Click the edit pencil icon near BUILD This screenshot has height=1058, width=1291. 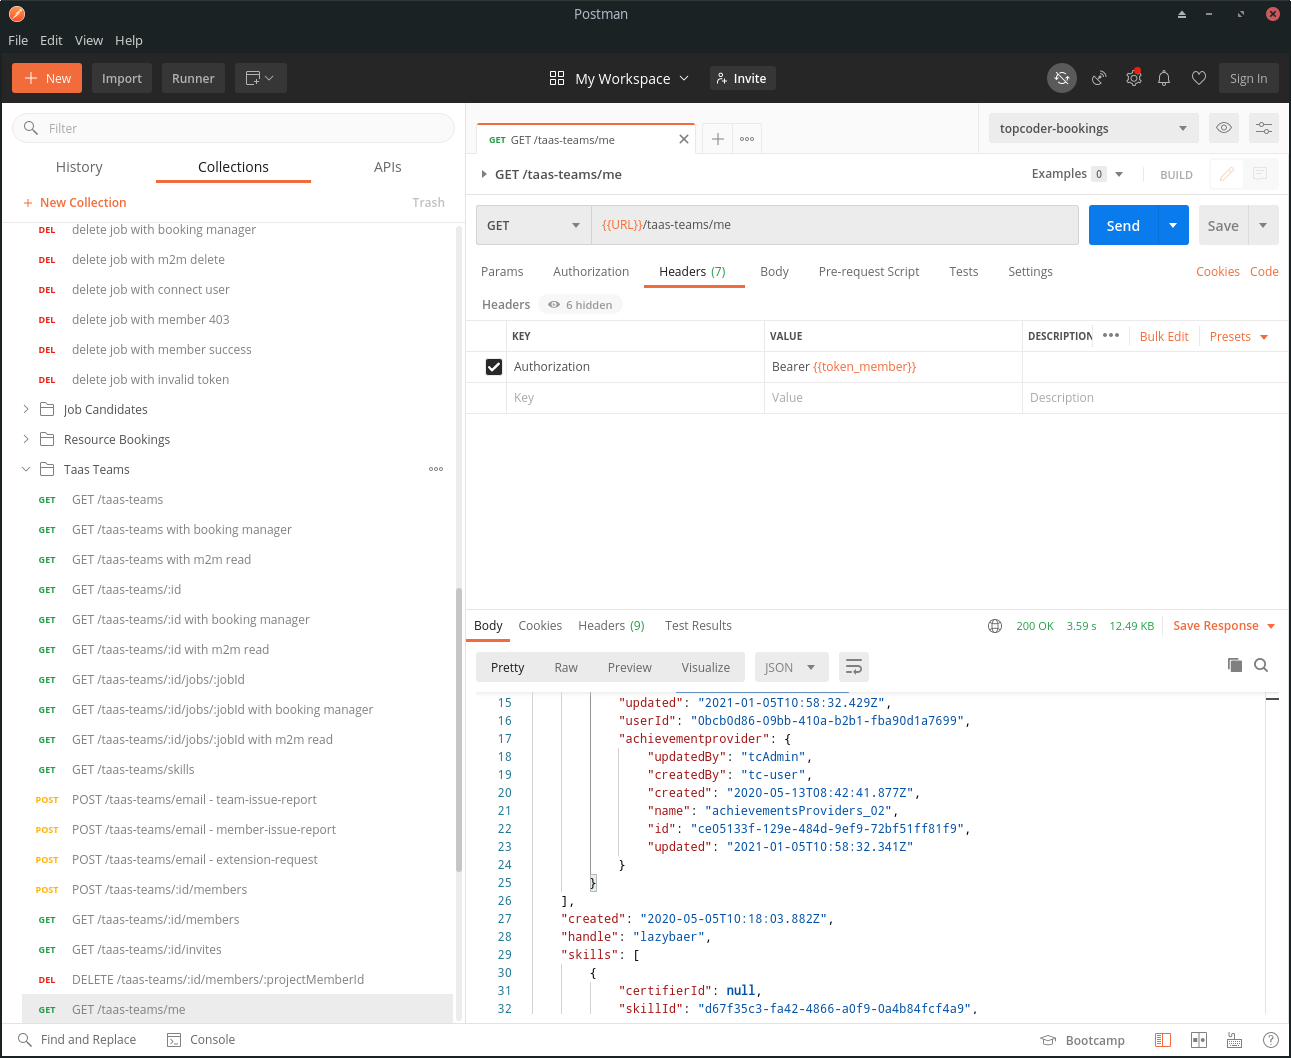(x=1227, y=174)
